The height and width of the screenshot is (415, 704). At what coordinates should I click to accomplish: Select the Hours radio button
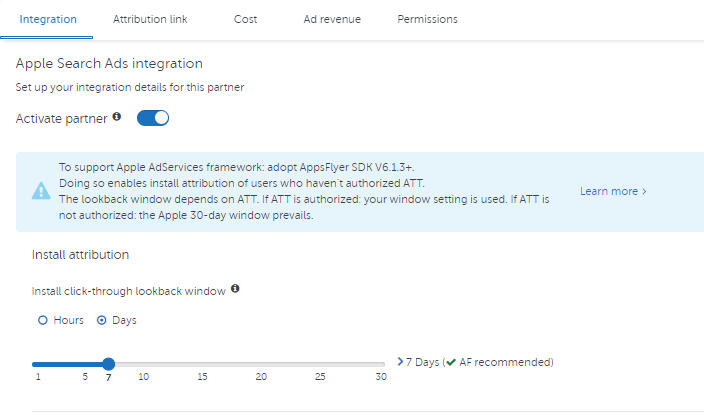[x=43, y=320]
